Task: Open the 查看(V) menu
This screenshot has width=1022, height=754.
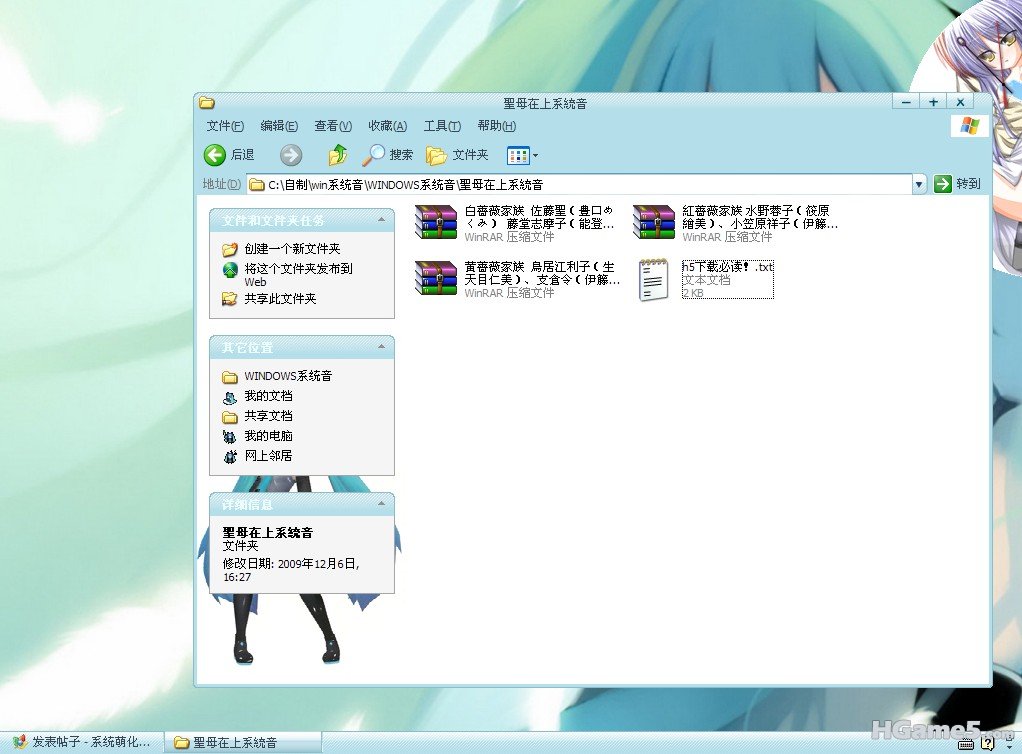Action: (x=333, y=126)
